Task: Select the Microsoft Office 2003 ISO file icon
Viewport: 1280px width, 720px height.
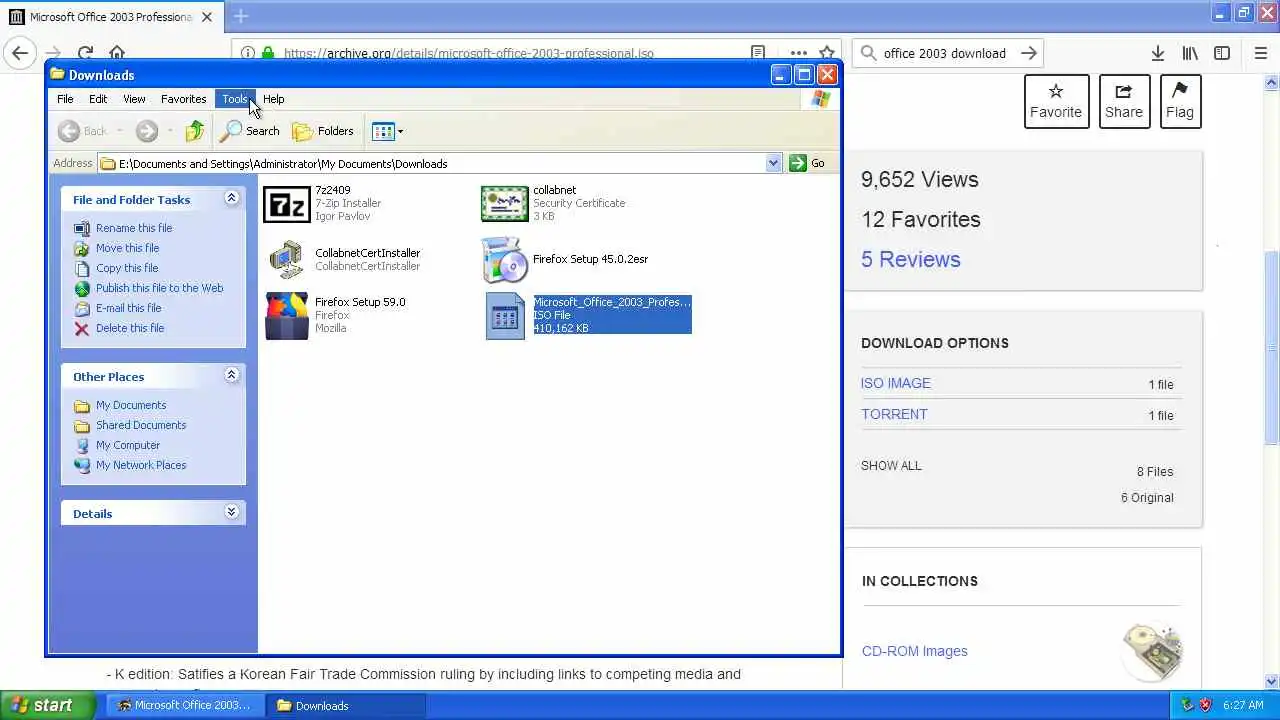Action: [x=504, y=316]
